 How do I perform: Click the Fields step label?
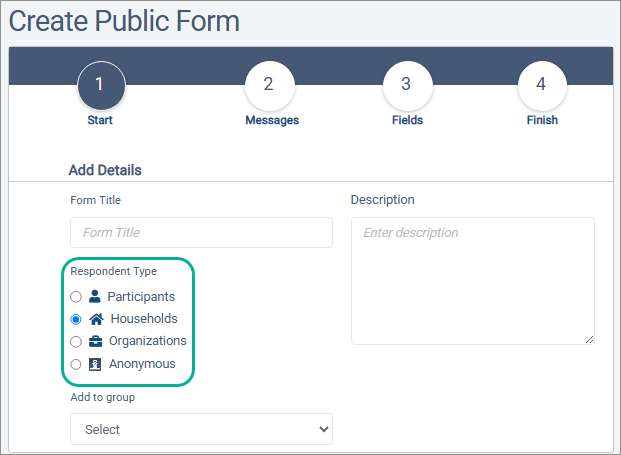pyautogui.click(x=408, y=120)
